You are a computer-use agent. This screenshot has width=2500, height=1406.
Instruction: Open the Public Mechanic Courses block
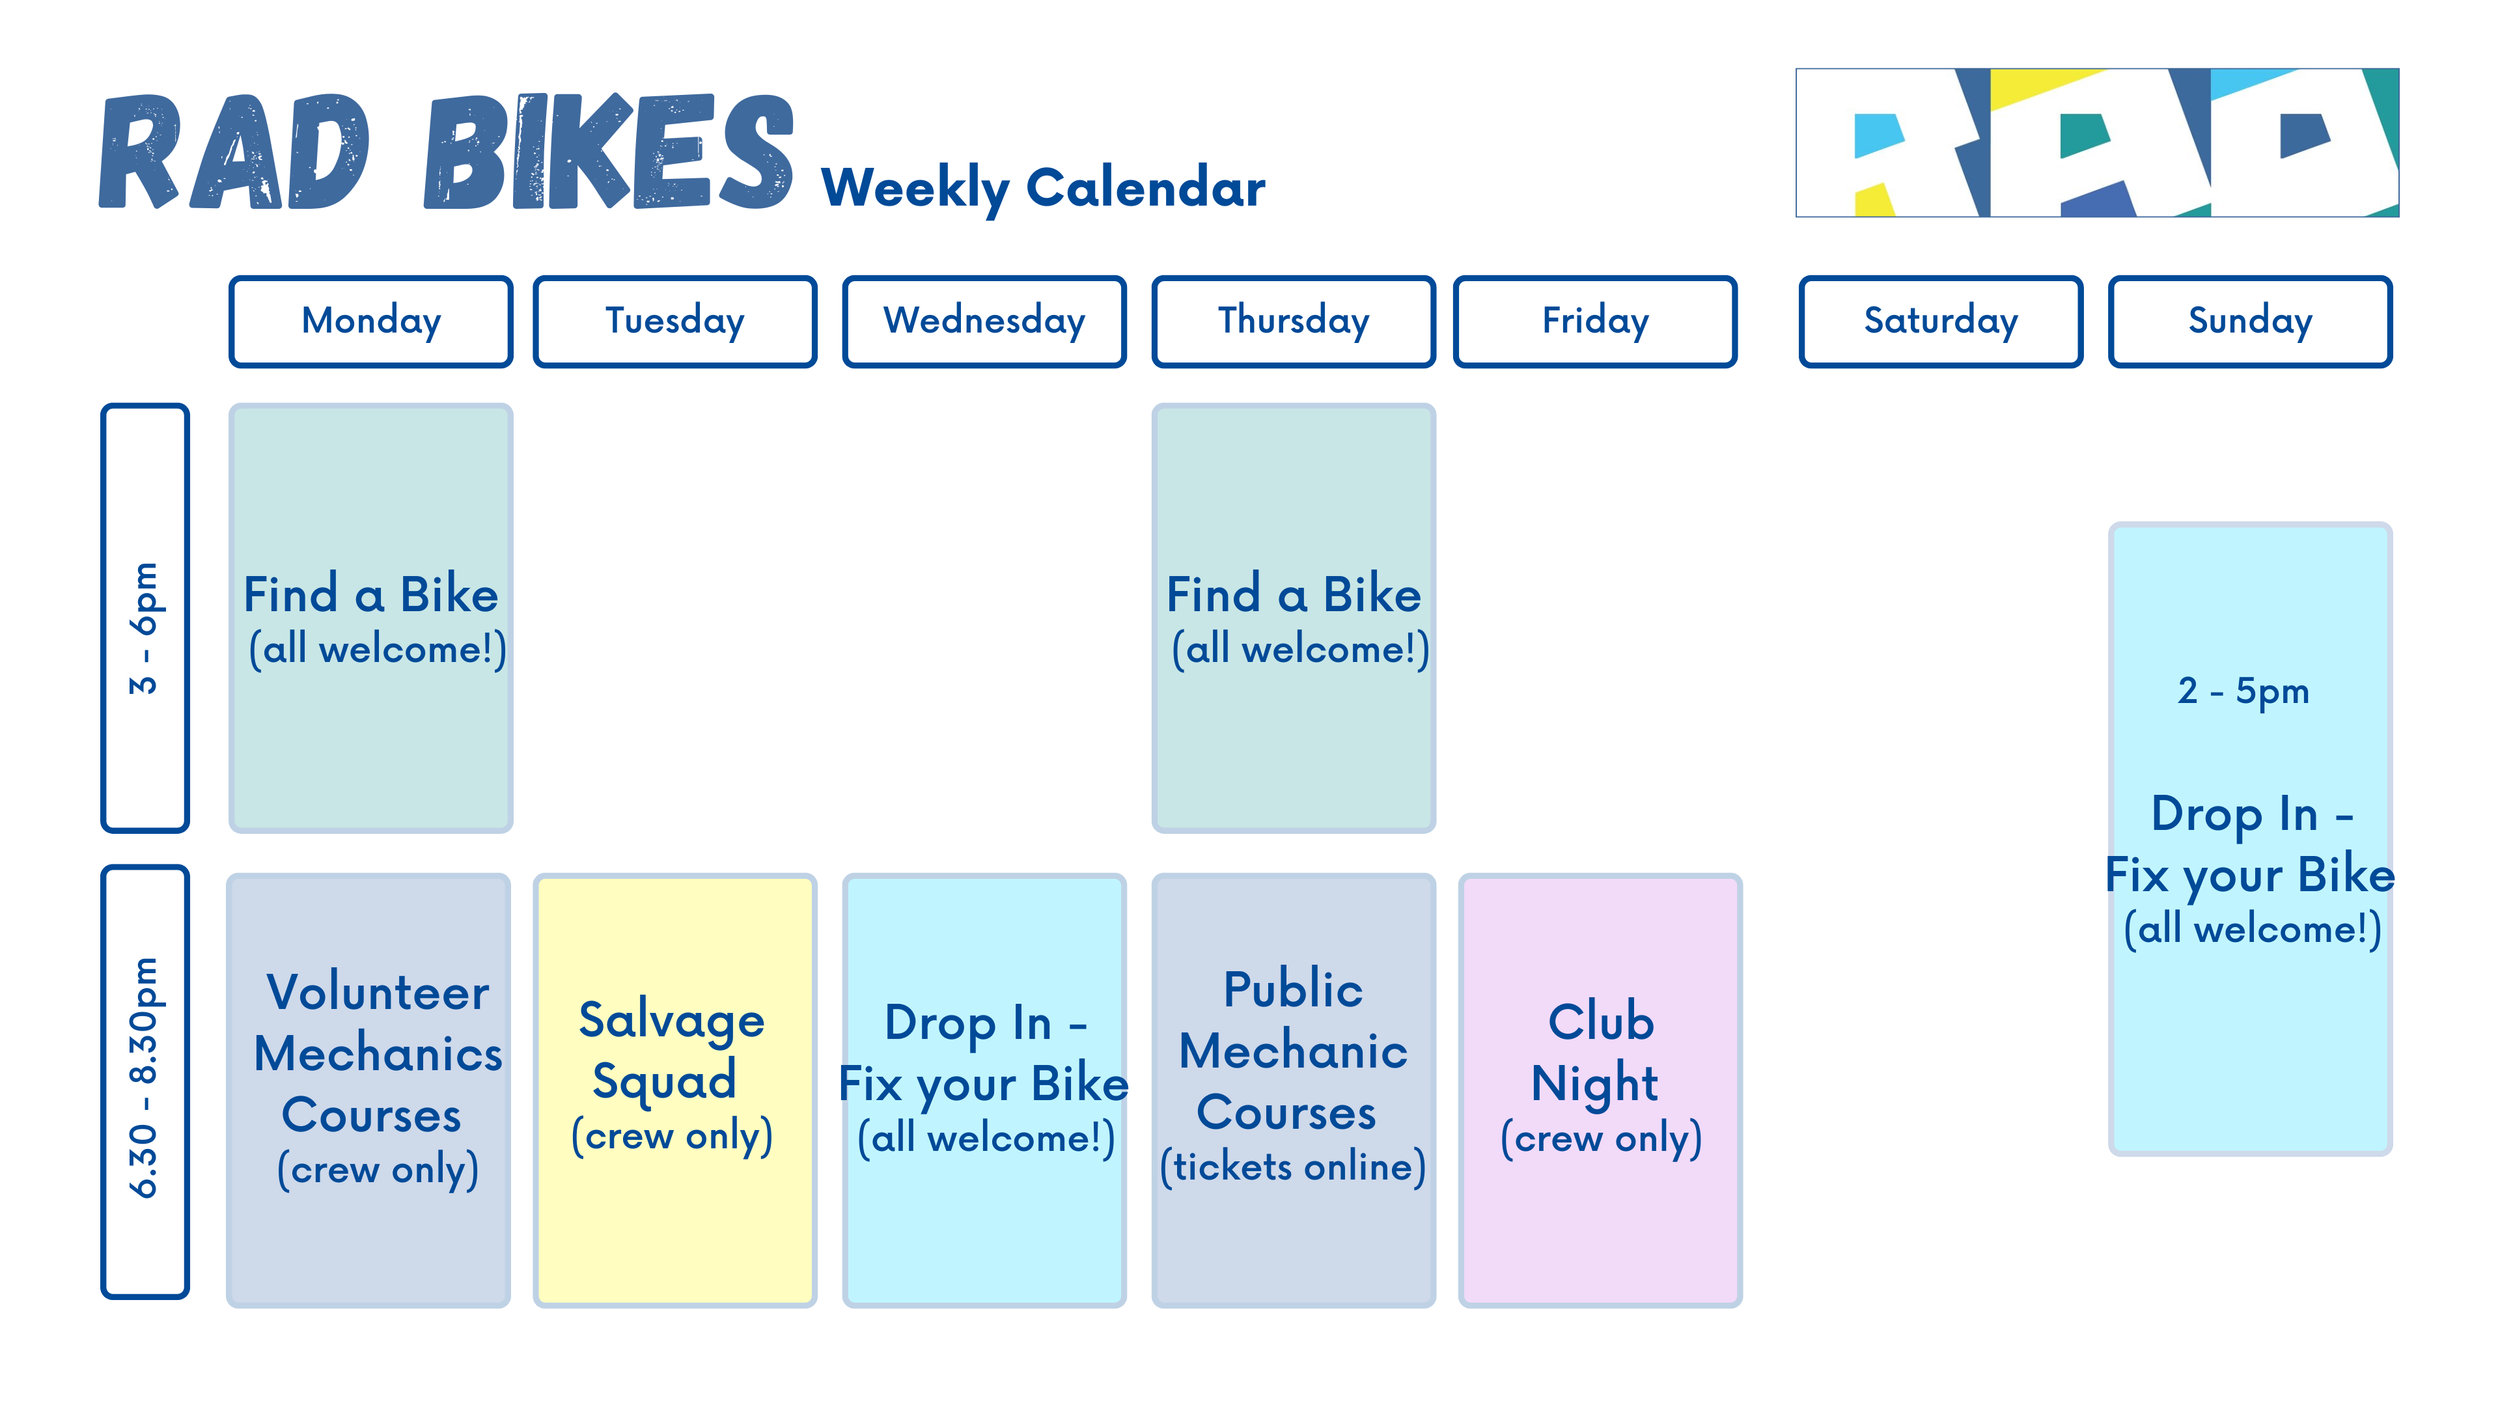click(1293, 1091)
